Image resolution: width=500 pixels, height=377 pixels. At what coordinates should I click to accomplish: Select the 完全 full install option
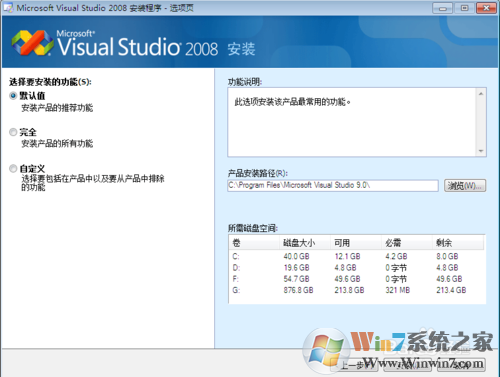coord(13,132)
